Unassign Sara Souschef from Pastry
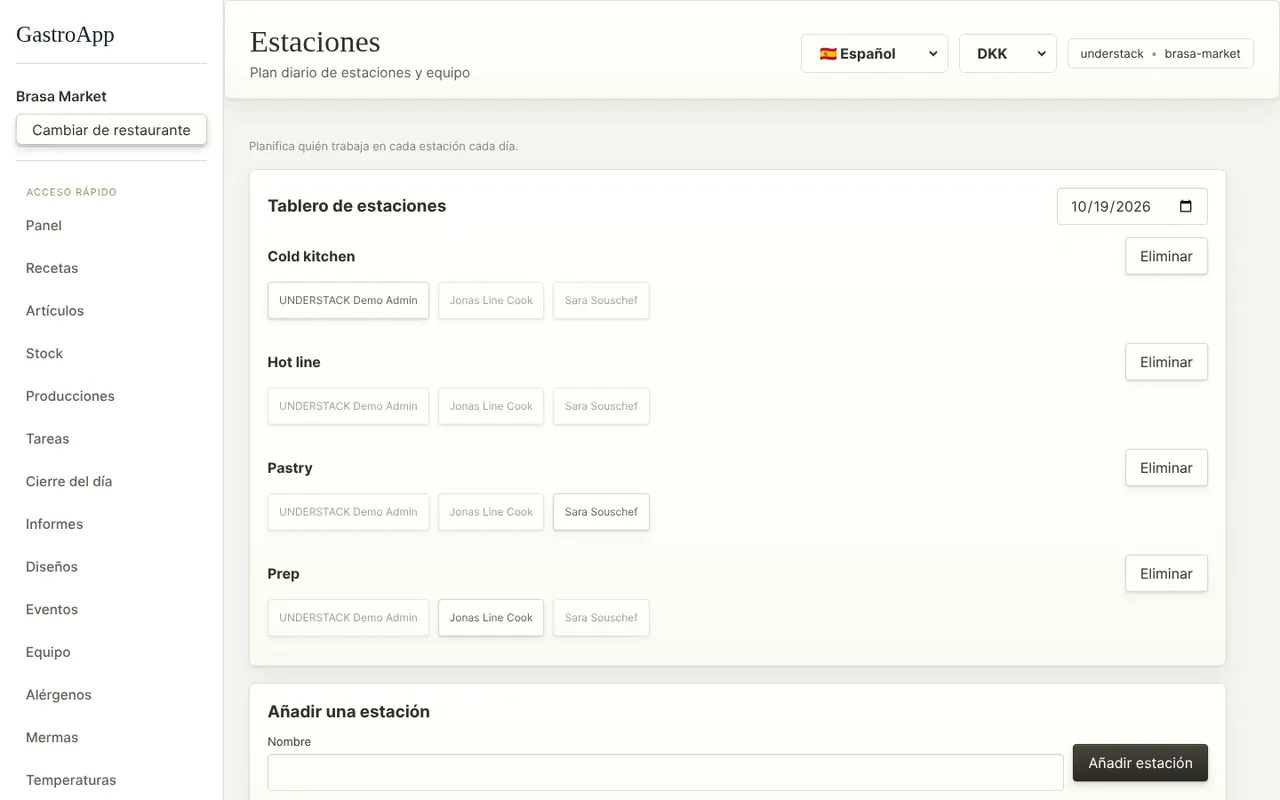This screenshot has width=1280, height=800. pyautogui.click(x=601, y=512)
